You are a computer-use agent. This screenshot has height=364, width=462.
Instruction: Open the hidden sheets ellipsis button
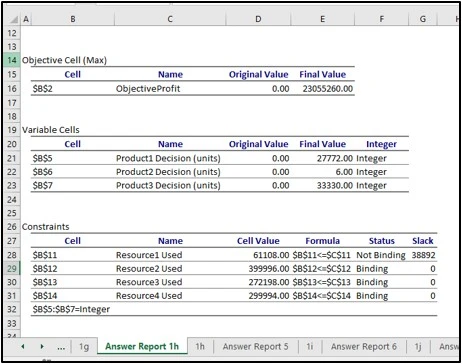point(61,347)
